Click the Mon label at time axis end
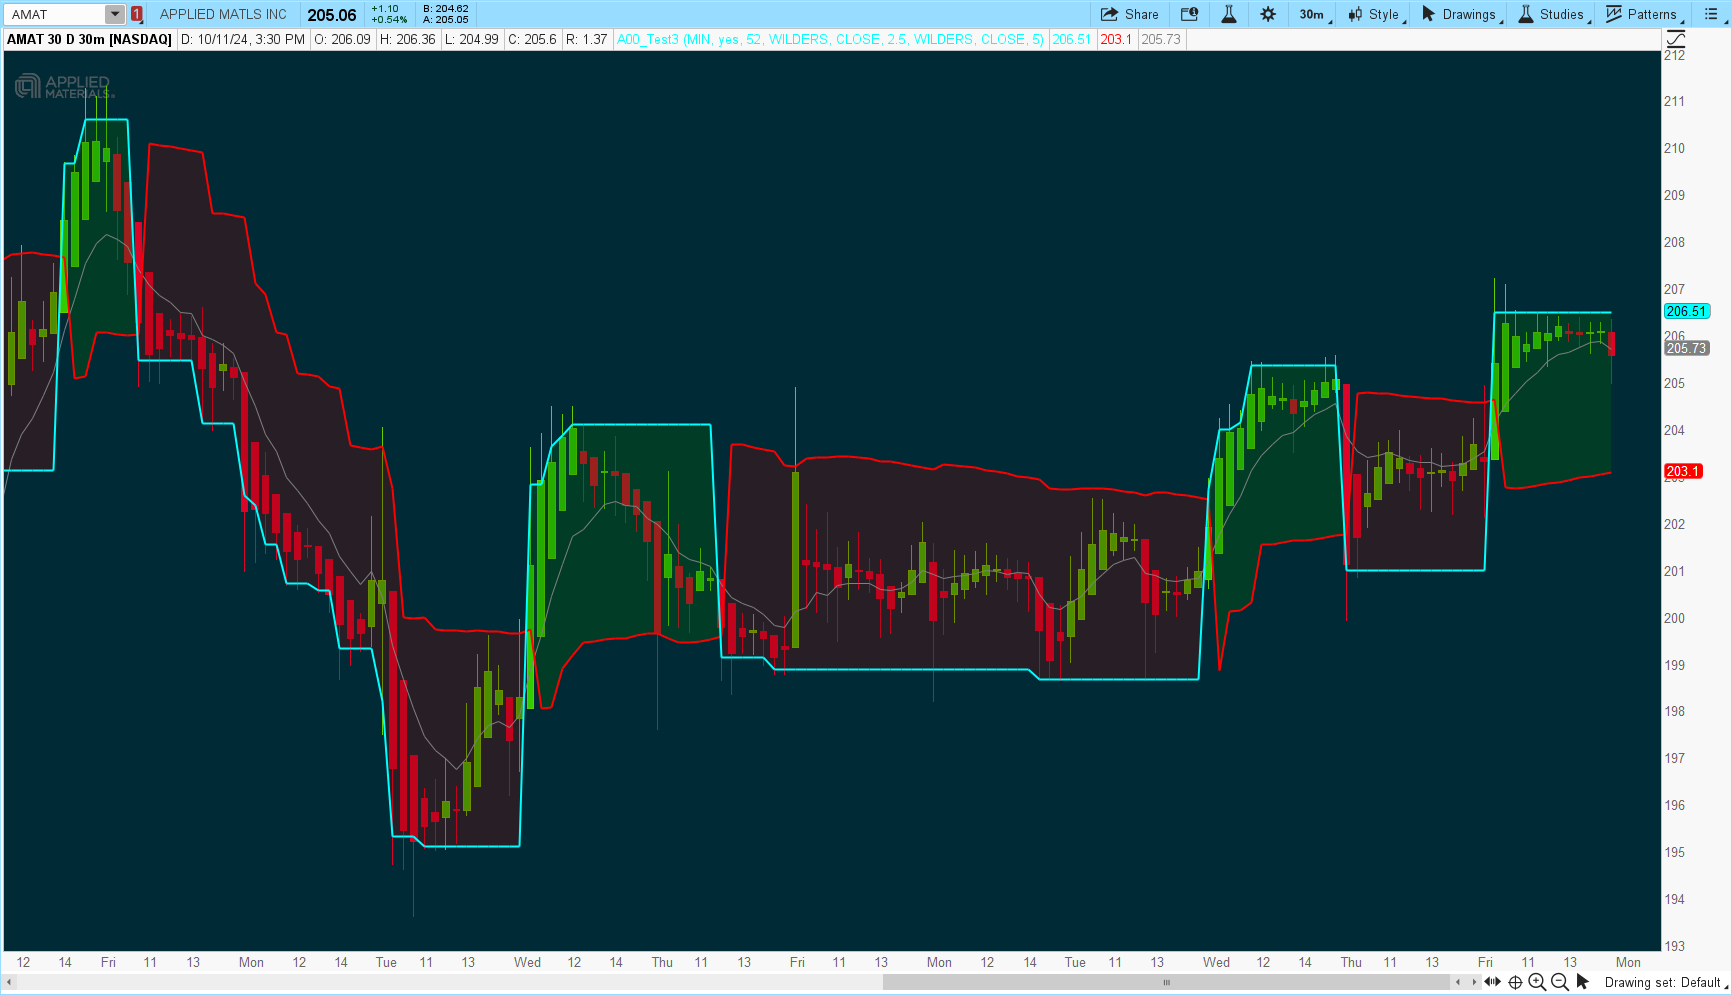 (x=1628, y=962)
